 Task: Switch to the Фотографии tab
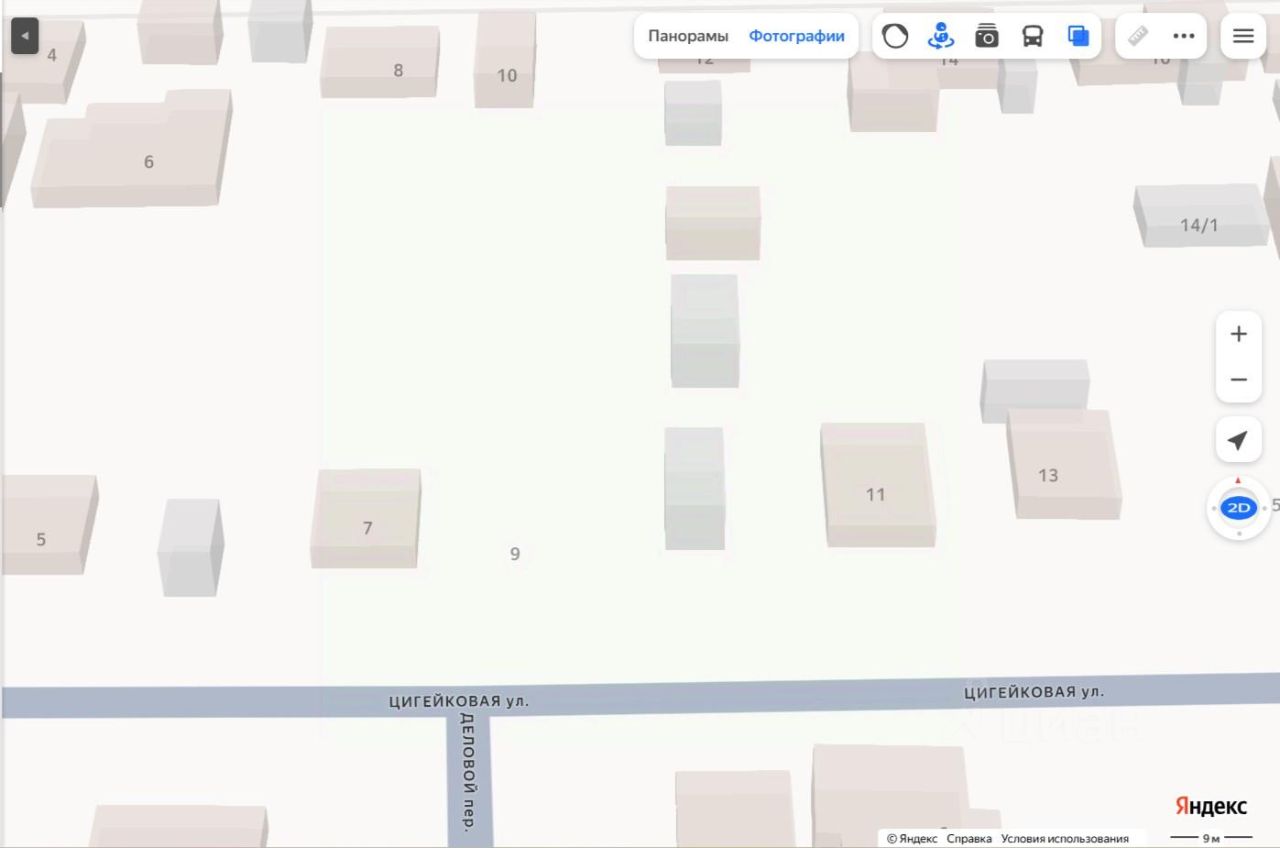(797, 36)
